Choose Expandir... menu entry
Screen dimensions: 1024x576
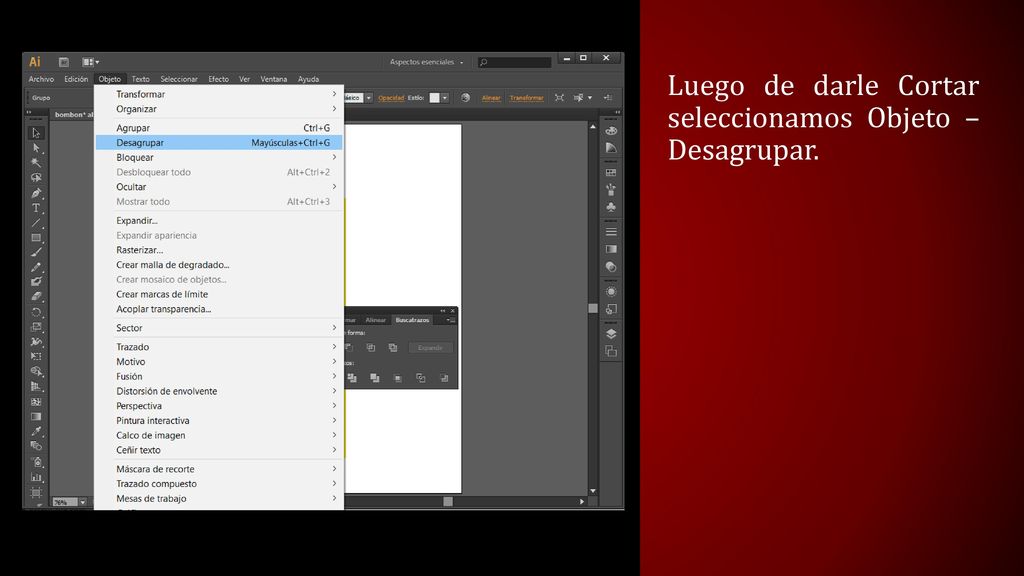point(219,221)
